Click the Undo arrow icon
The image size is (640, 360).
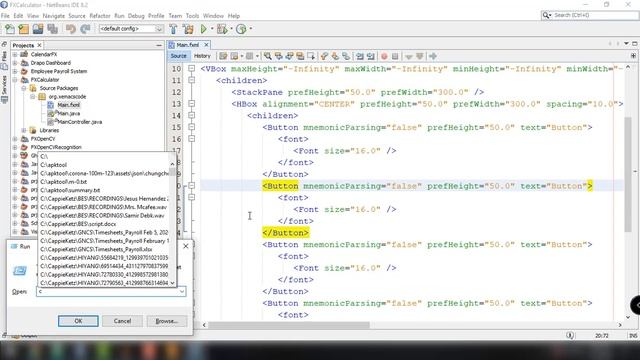[71, 29]
